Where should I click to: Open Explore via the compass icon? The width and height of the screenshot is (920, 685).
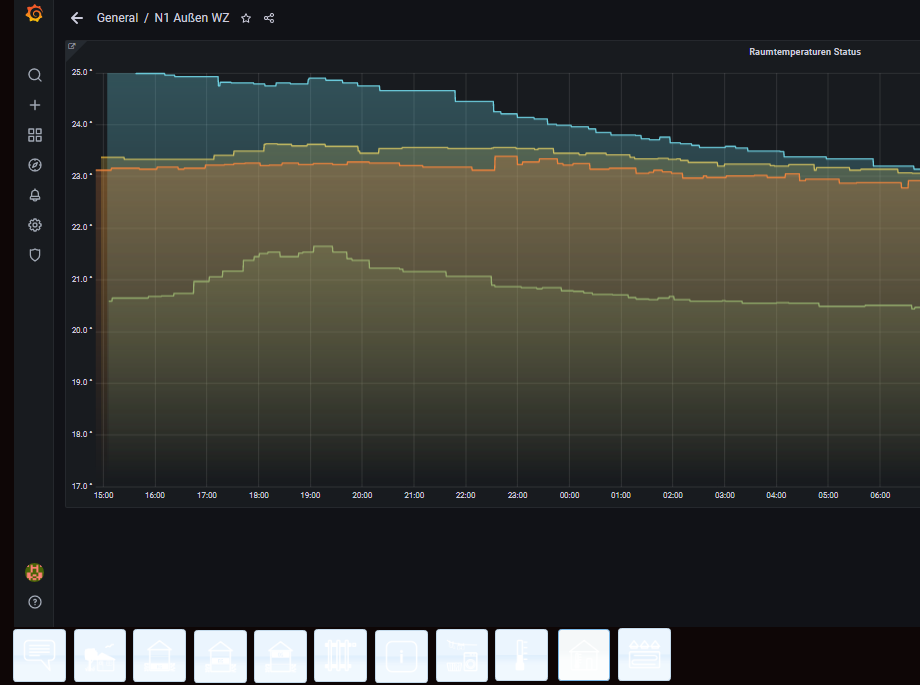pyautogui.click(x=35, y=165)
